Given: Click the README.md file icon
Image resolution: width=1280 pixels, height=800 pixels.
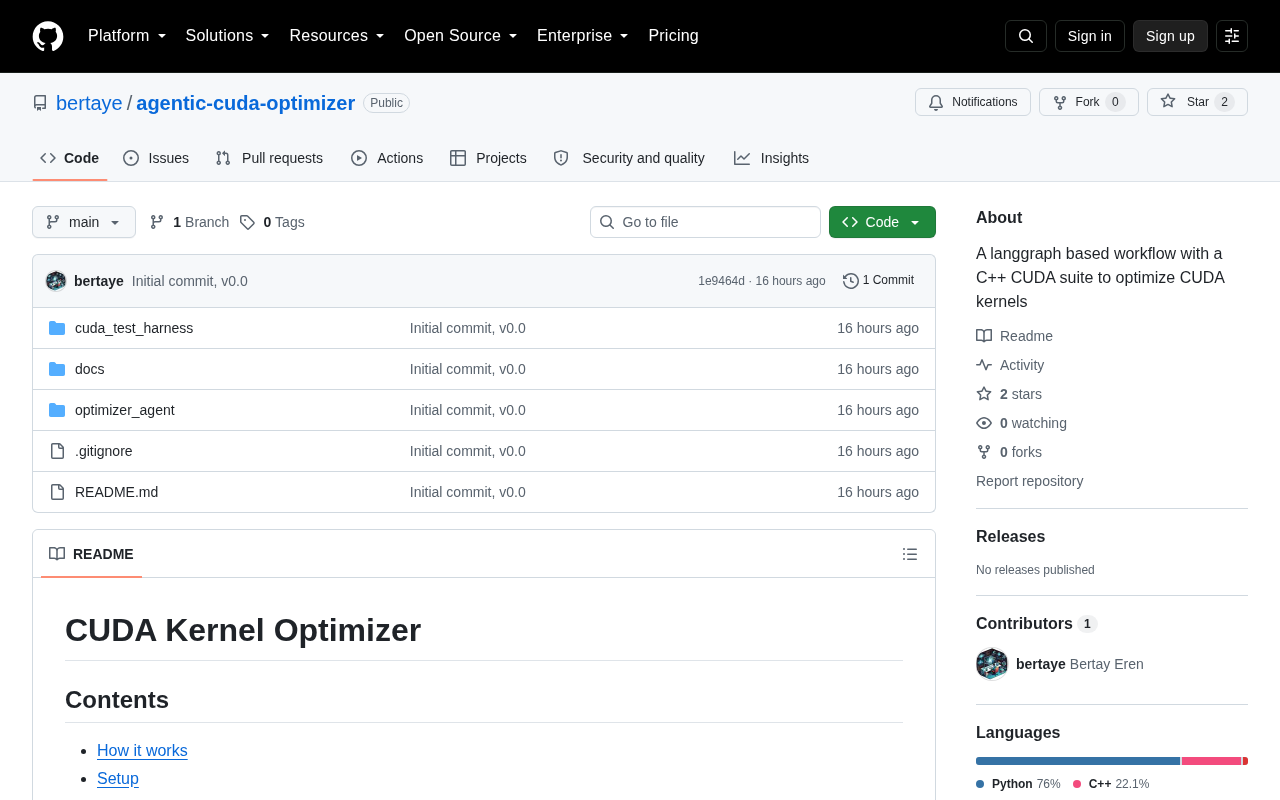Looking at the screenshot, I should (57, 492).
